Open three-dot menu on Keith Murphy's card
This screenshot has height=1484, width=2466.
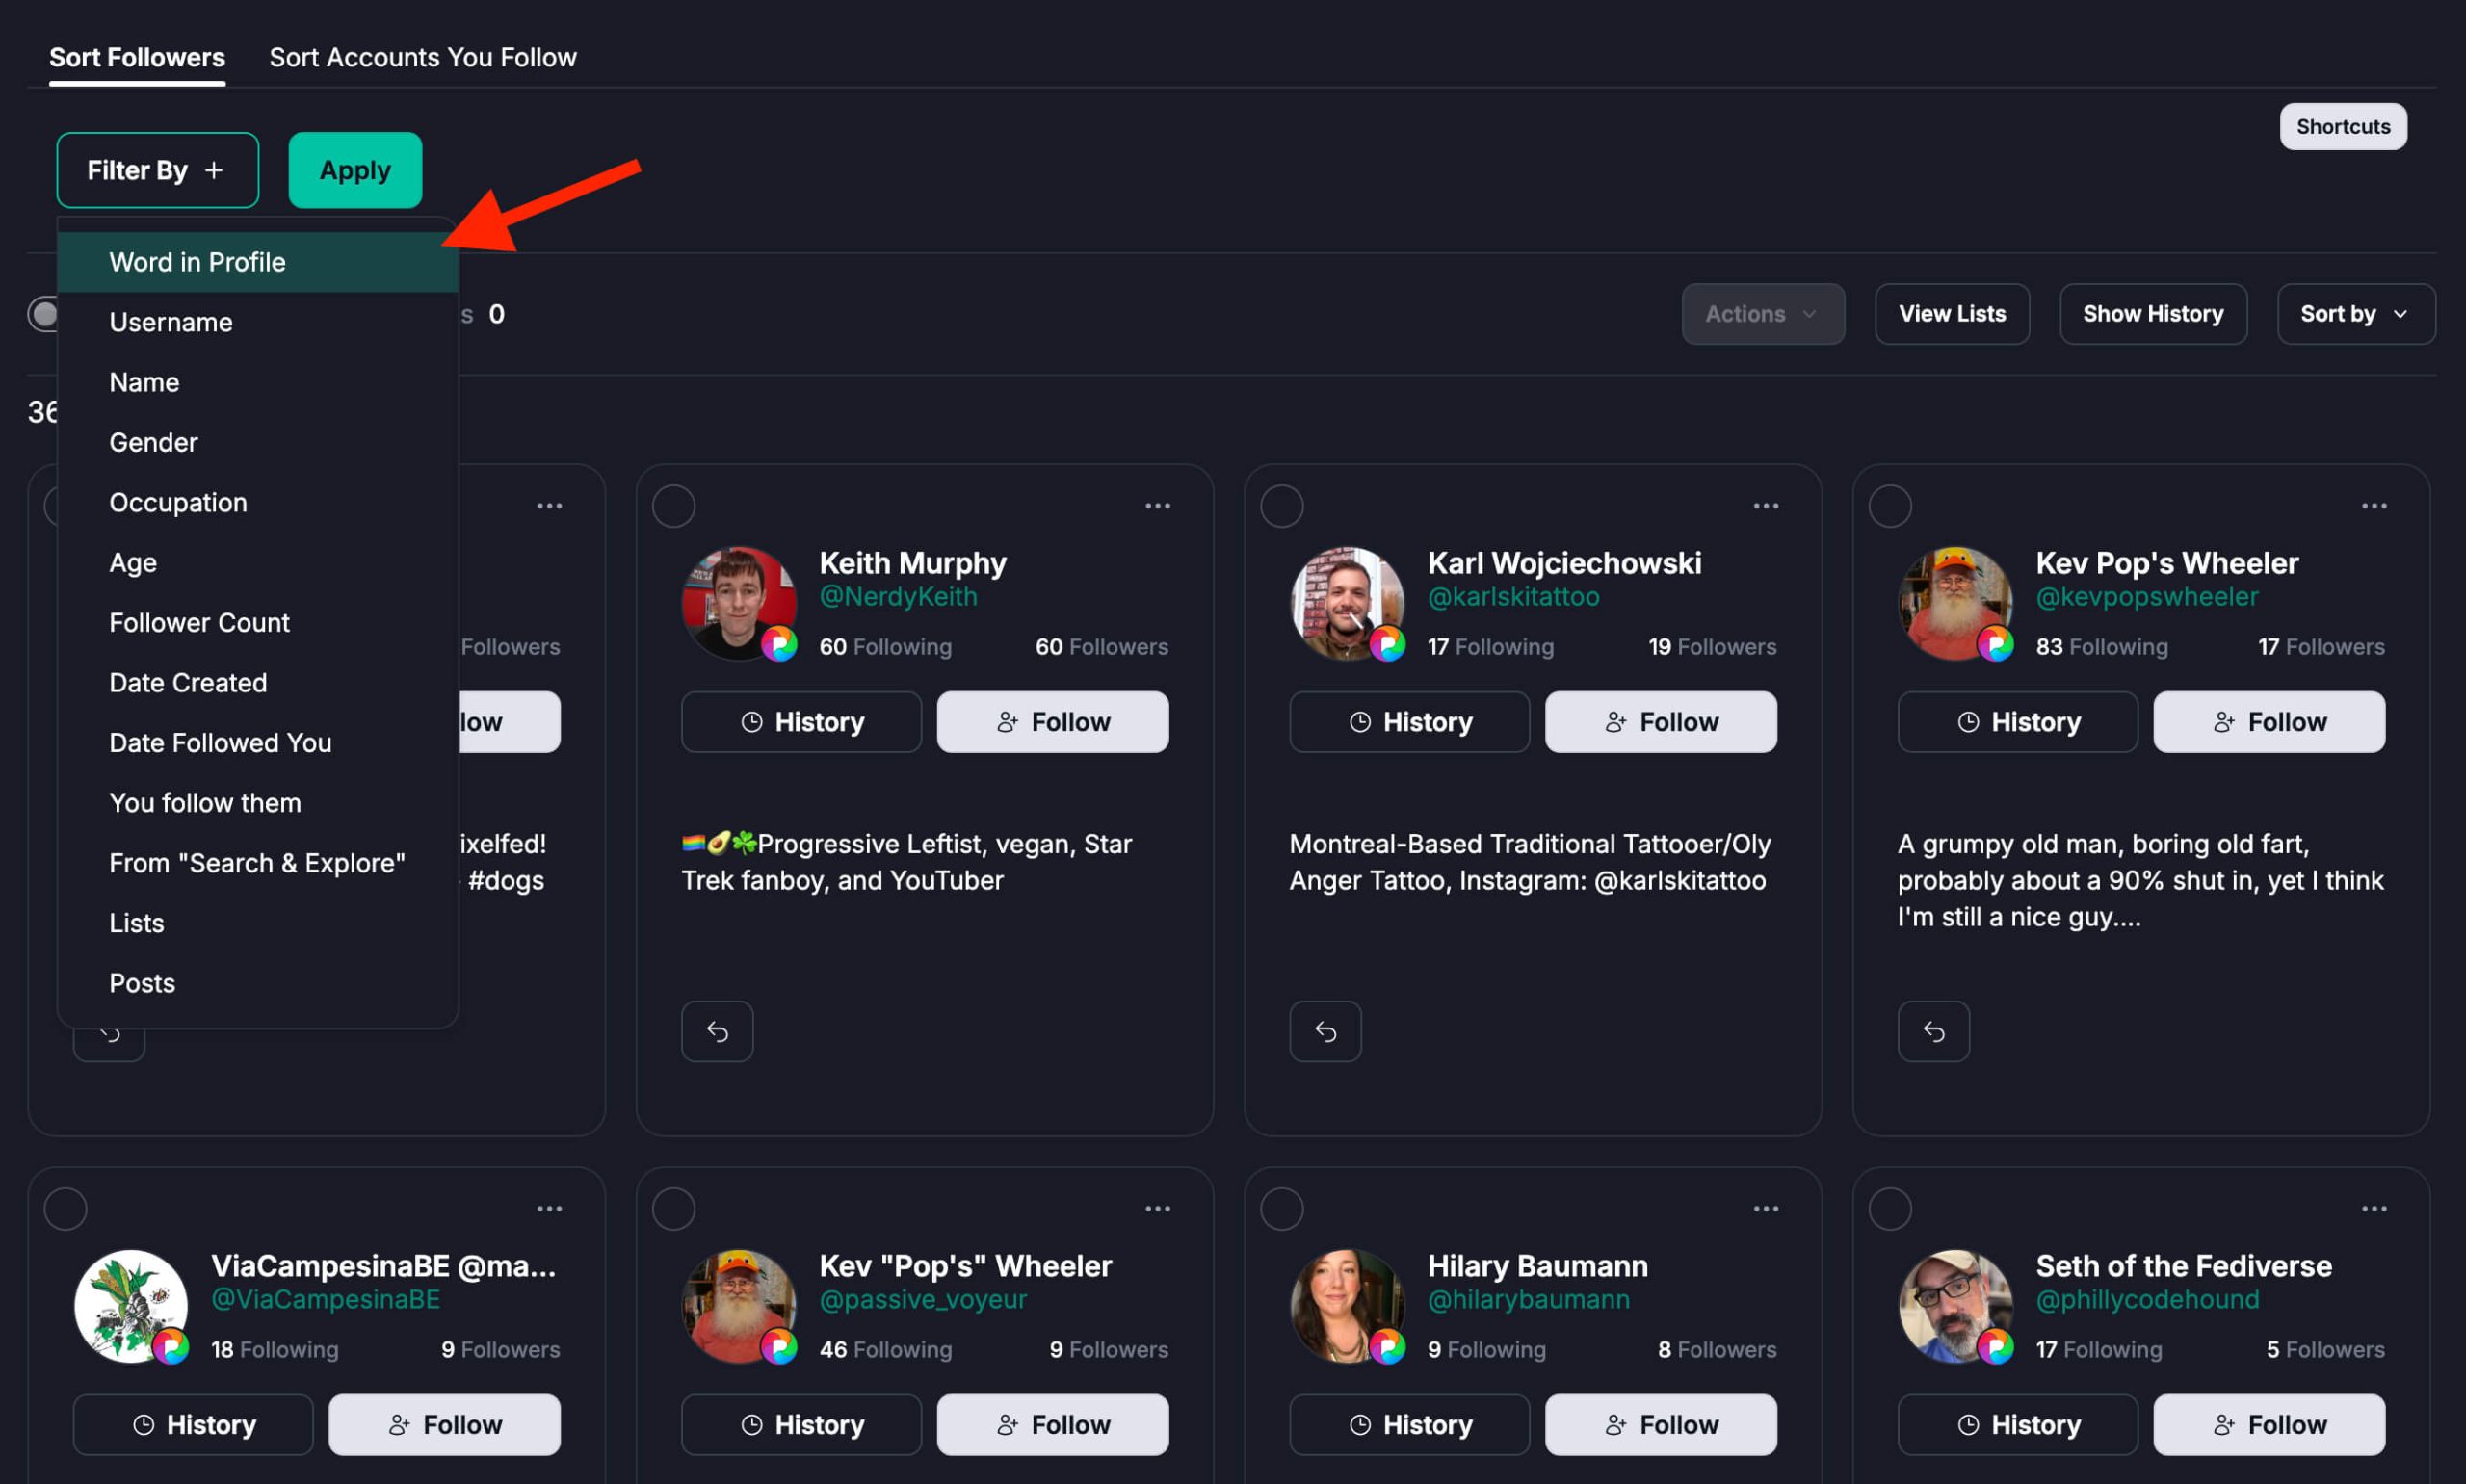(x=1157, y=506)
